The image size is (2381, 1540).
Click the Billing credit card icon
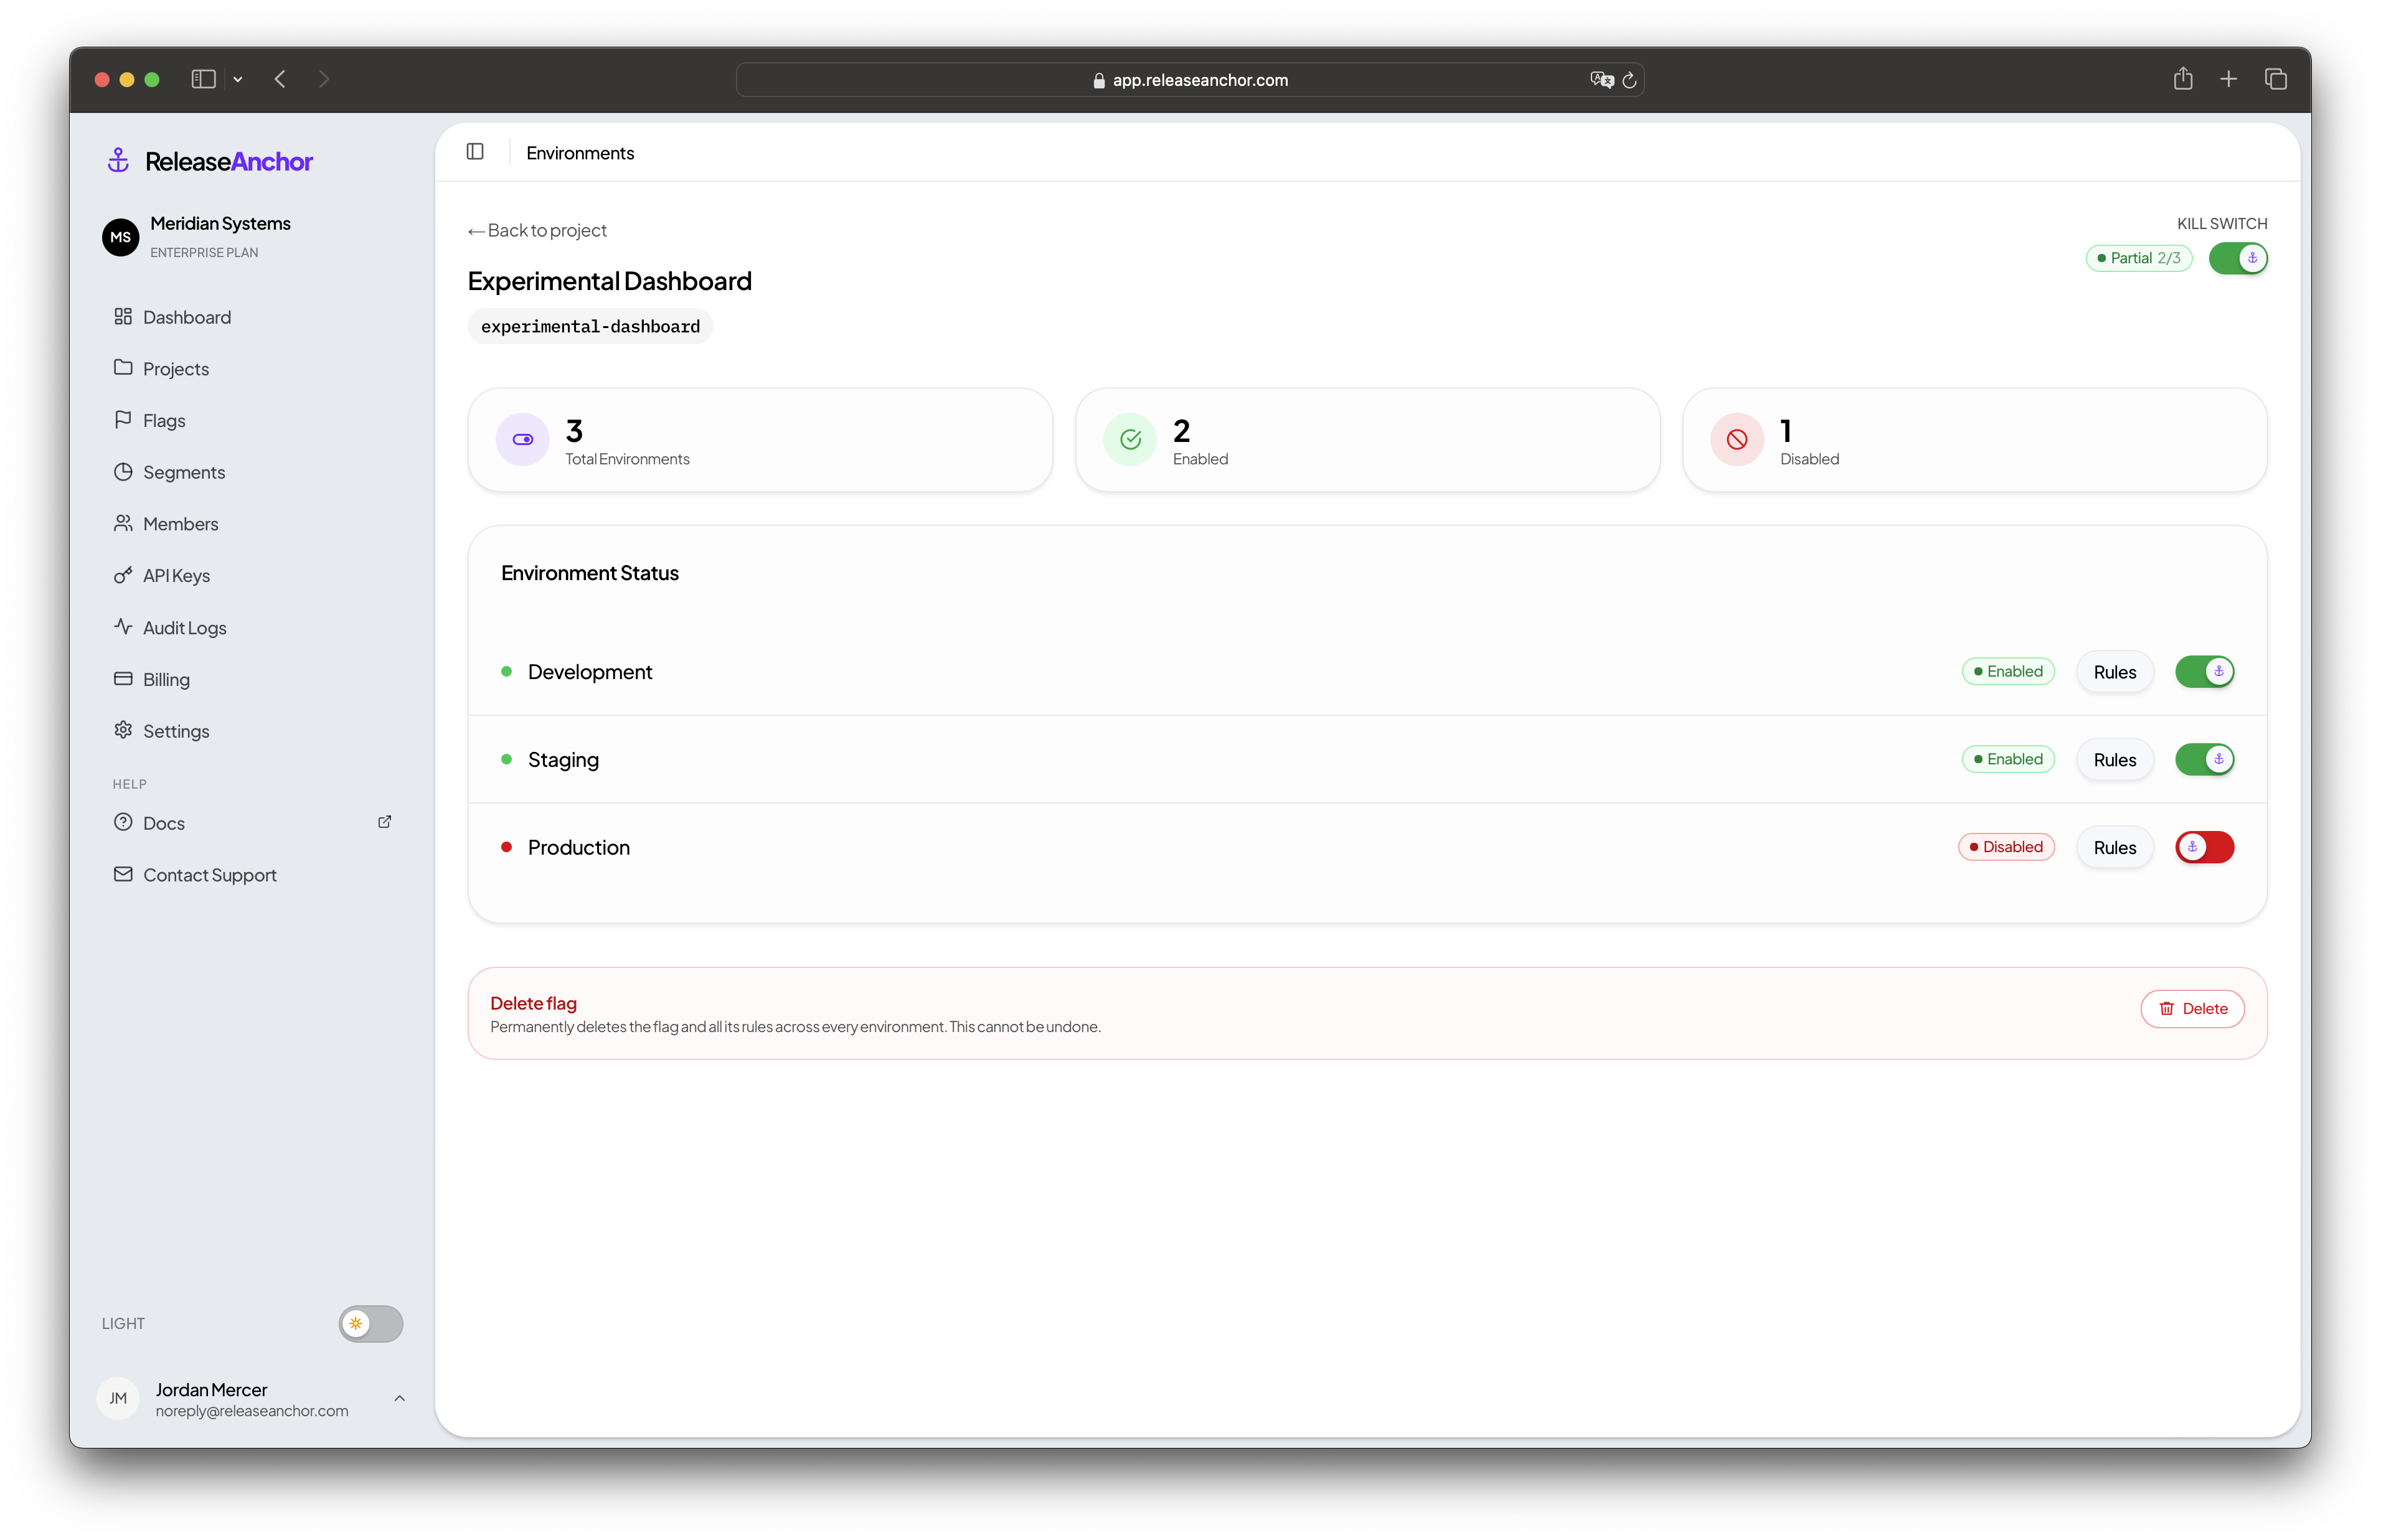click(x=123, y=678)
